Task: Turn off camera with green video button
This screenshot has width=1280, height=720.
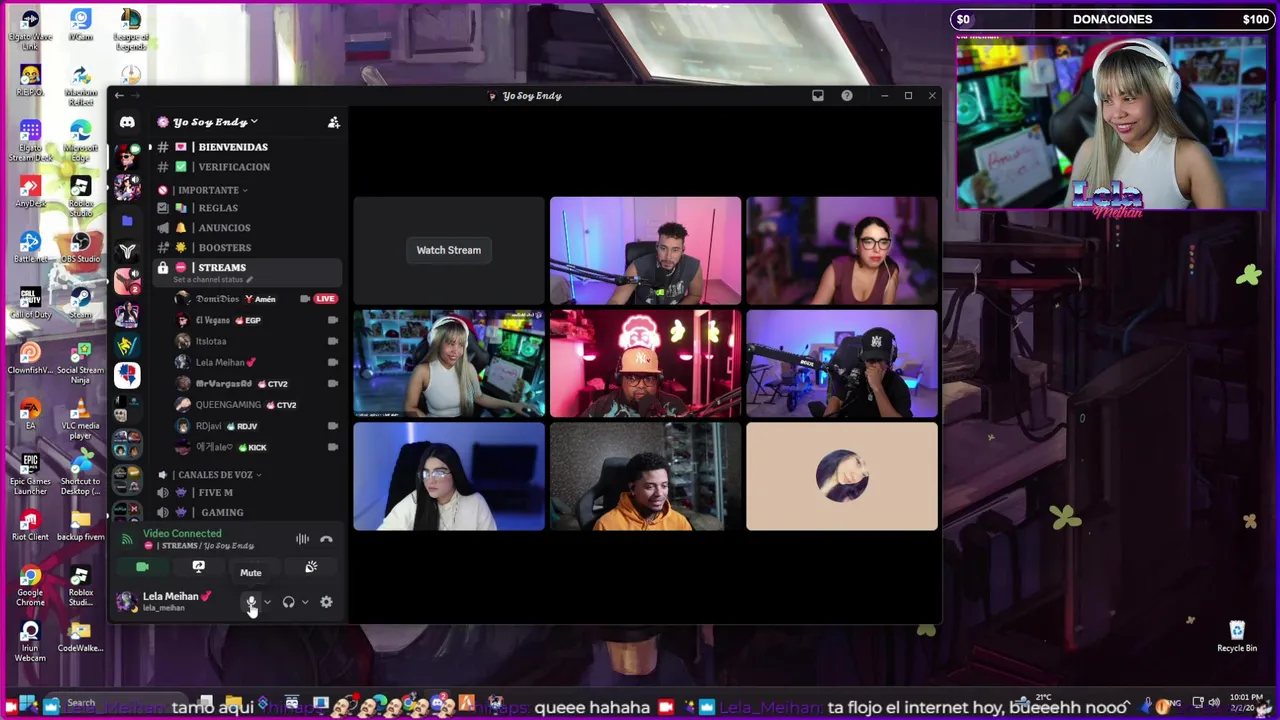Action: [x=142, y=567]
